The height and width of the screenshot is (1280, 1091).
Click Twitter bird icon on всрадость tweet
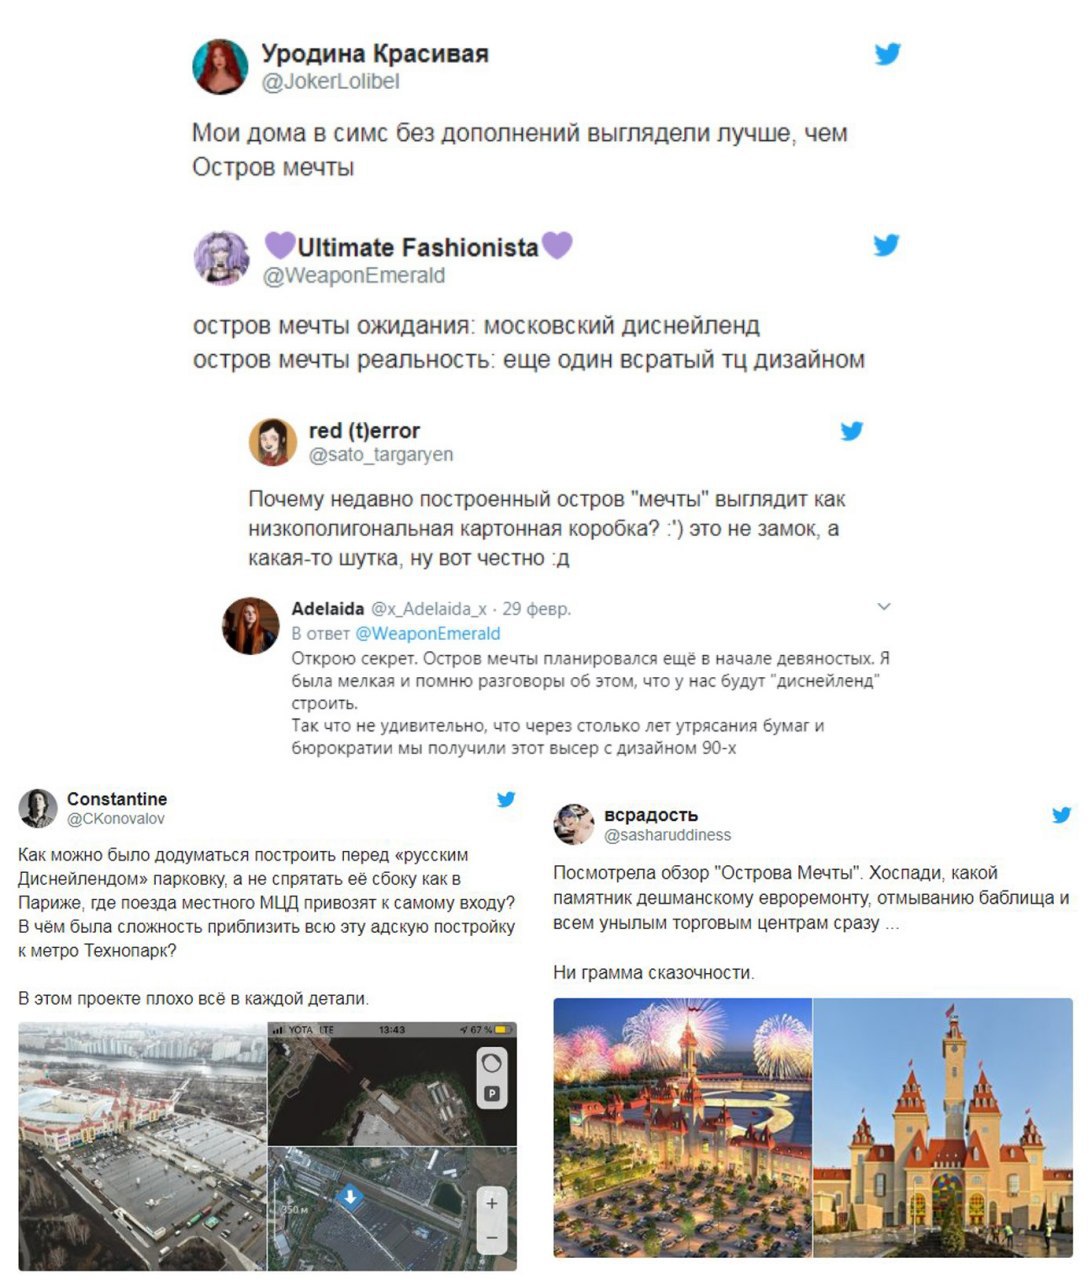tap(1061, 815)
